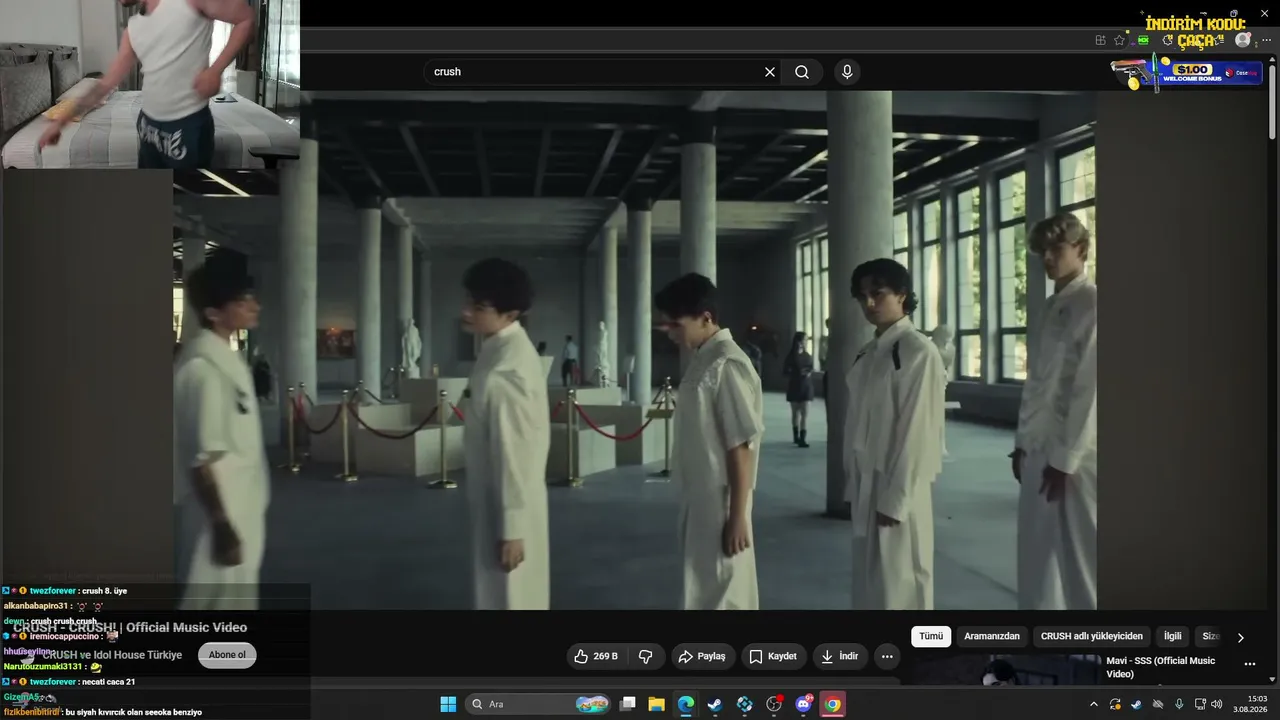Screen dimensions: 1280x720
Task: Select the İlgili filter chip
Action: (1173, 636)
